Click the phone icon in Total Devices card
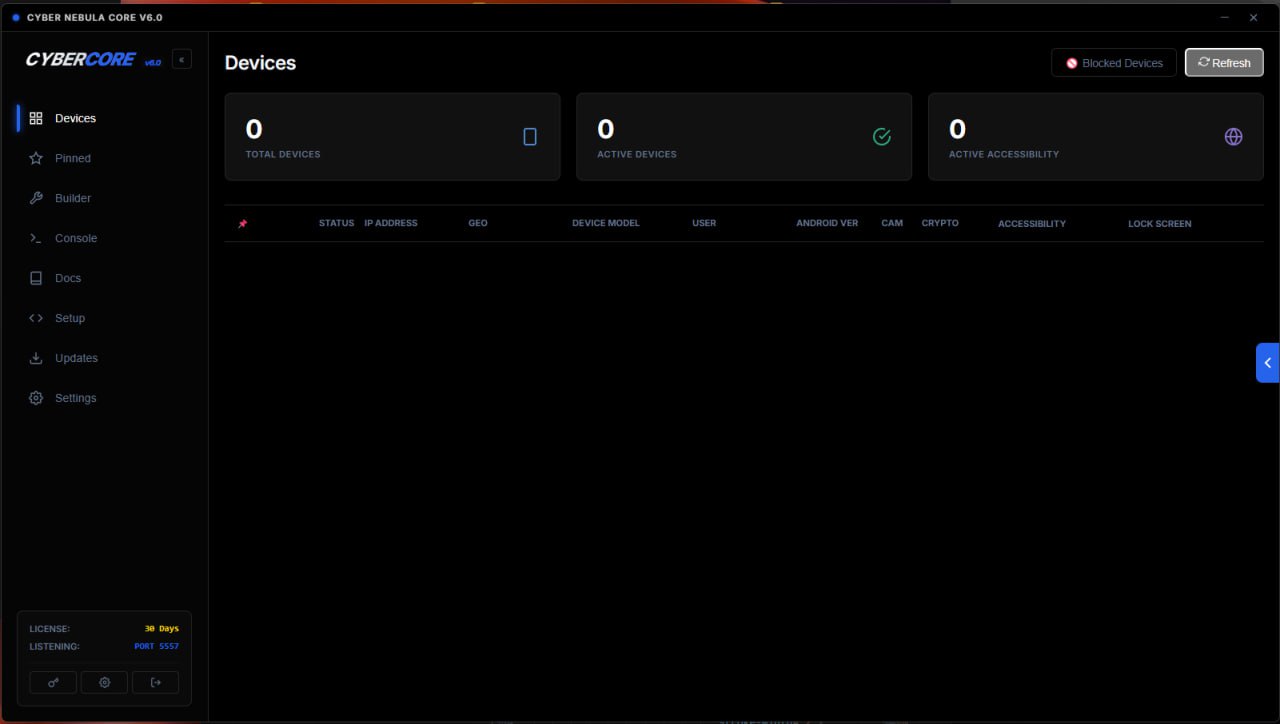 (530, 137)
